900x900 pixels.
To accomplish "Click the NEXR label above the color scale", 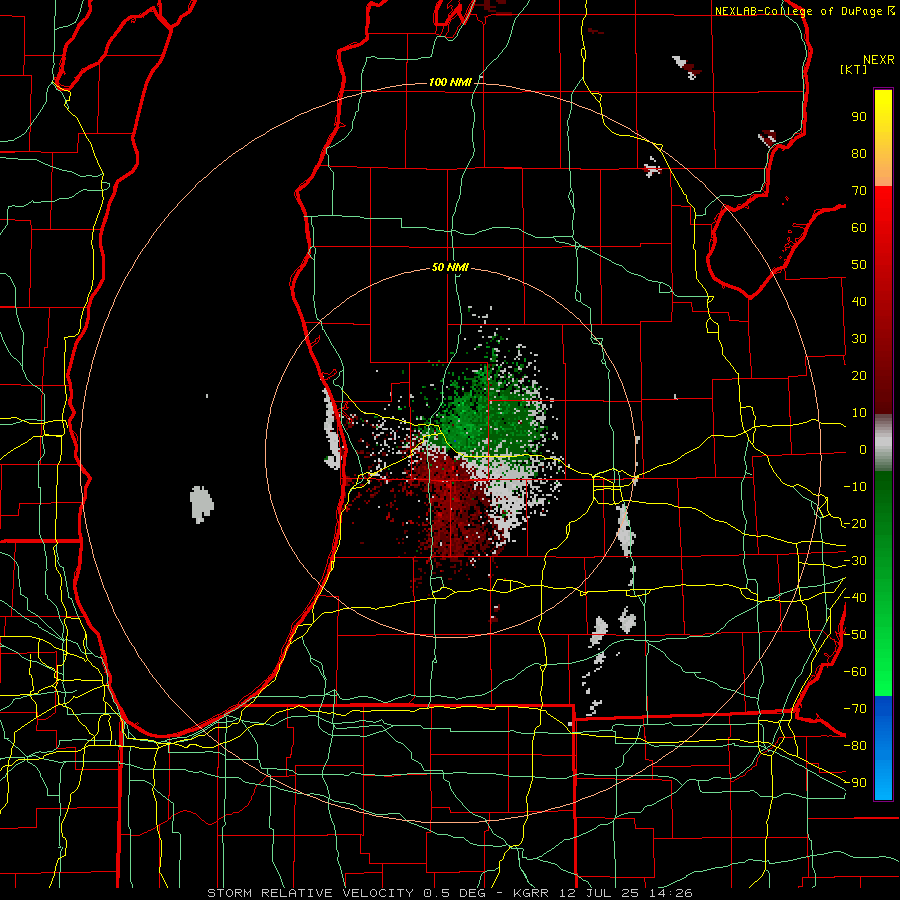I will point(878,60).
